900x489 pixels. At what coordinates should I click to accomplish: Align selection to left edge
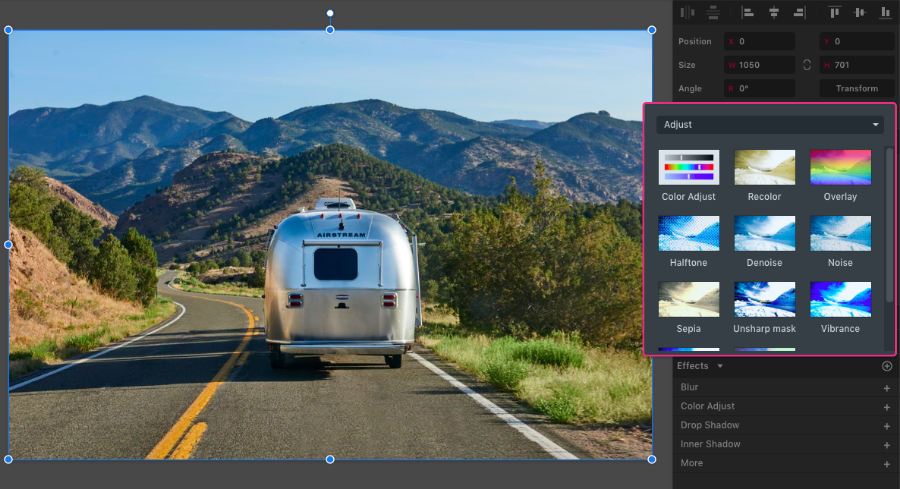(747, 12)
